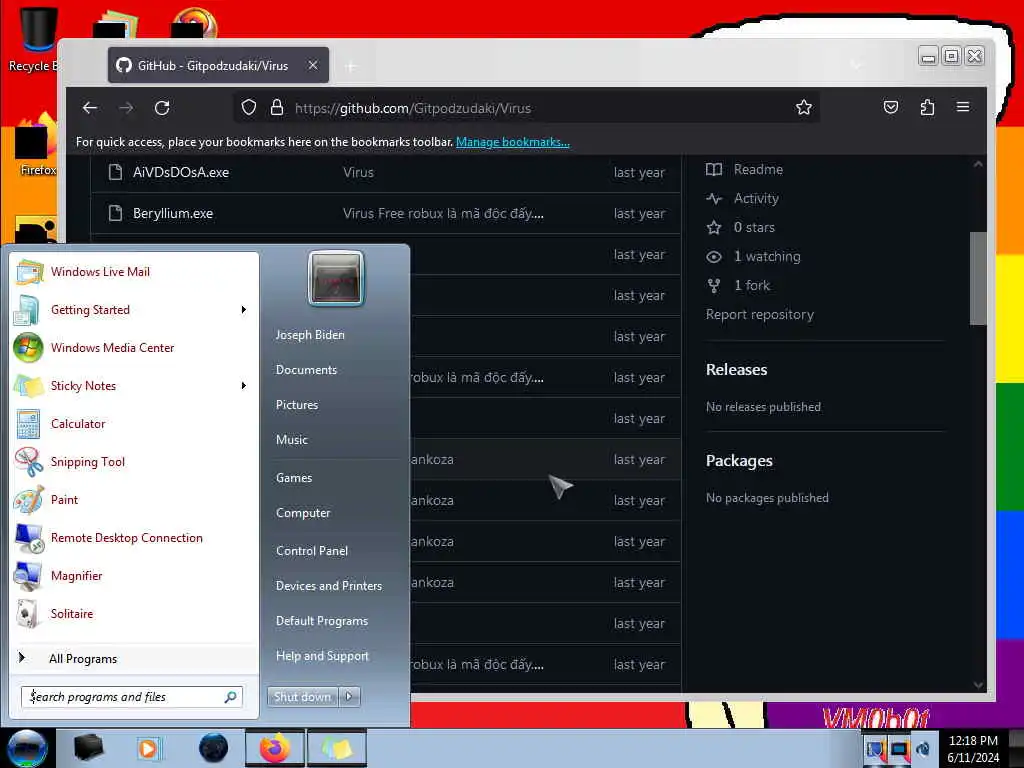Open Firefox tracking protection shield icon
The height and width of the screenshot is (768, 1024).
[249, 108]
